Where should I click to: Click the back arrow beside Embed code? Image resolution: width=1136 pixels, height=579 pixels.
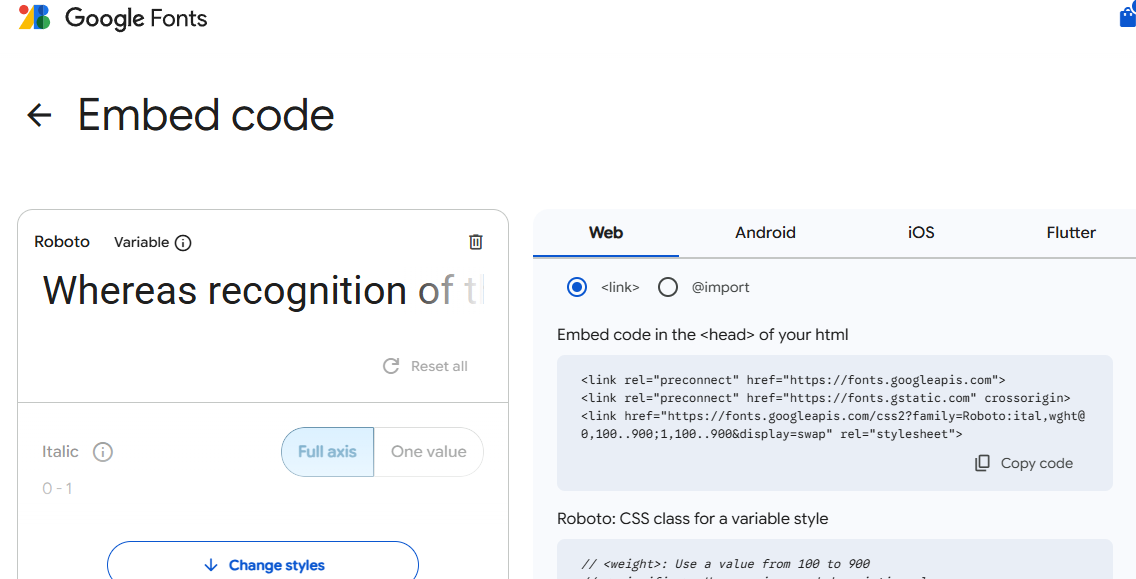pyautogui.click(x=39, y=115)
